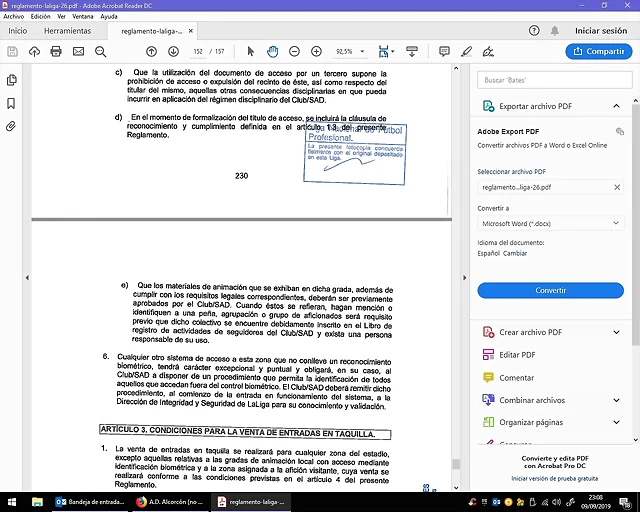Click Iniciar sesión

(601, 31)
